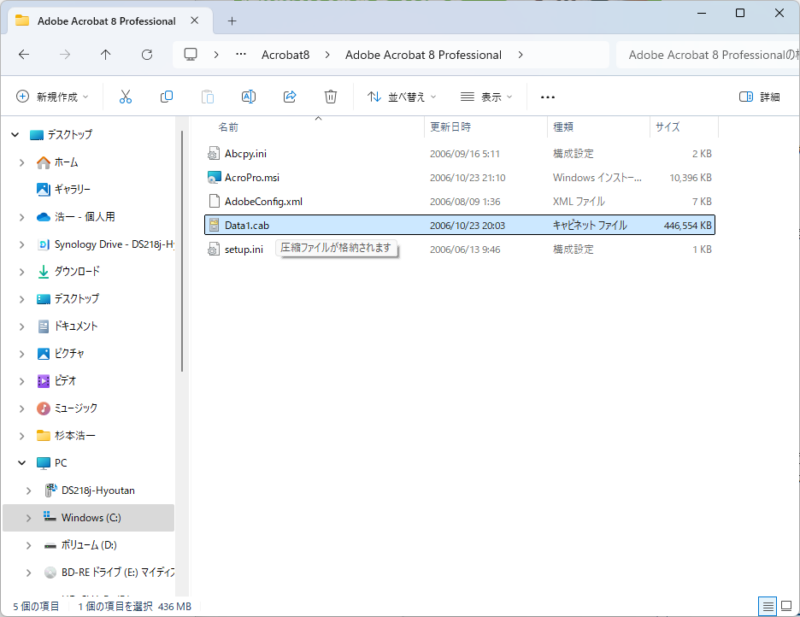The image size is (800, 617).
Task: Open ダウンロード folder in sidebar
Action: click(x=77, y=272)
